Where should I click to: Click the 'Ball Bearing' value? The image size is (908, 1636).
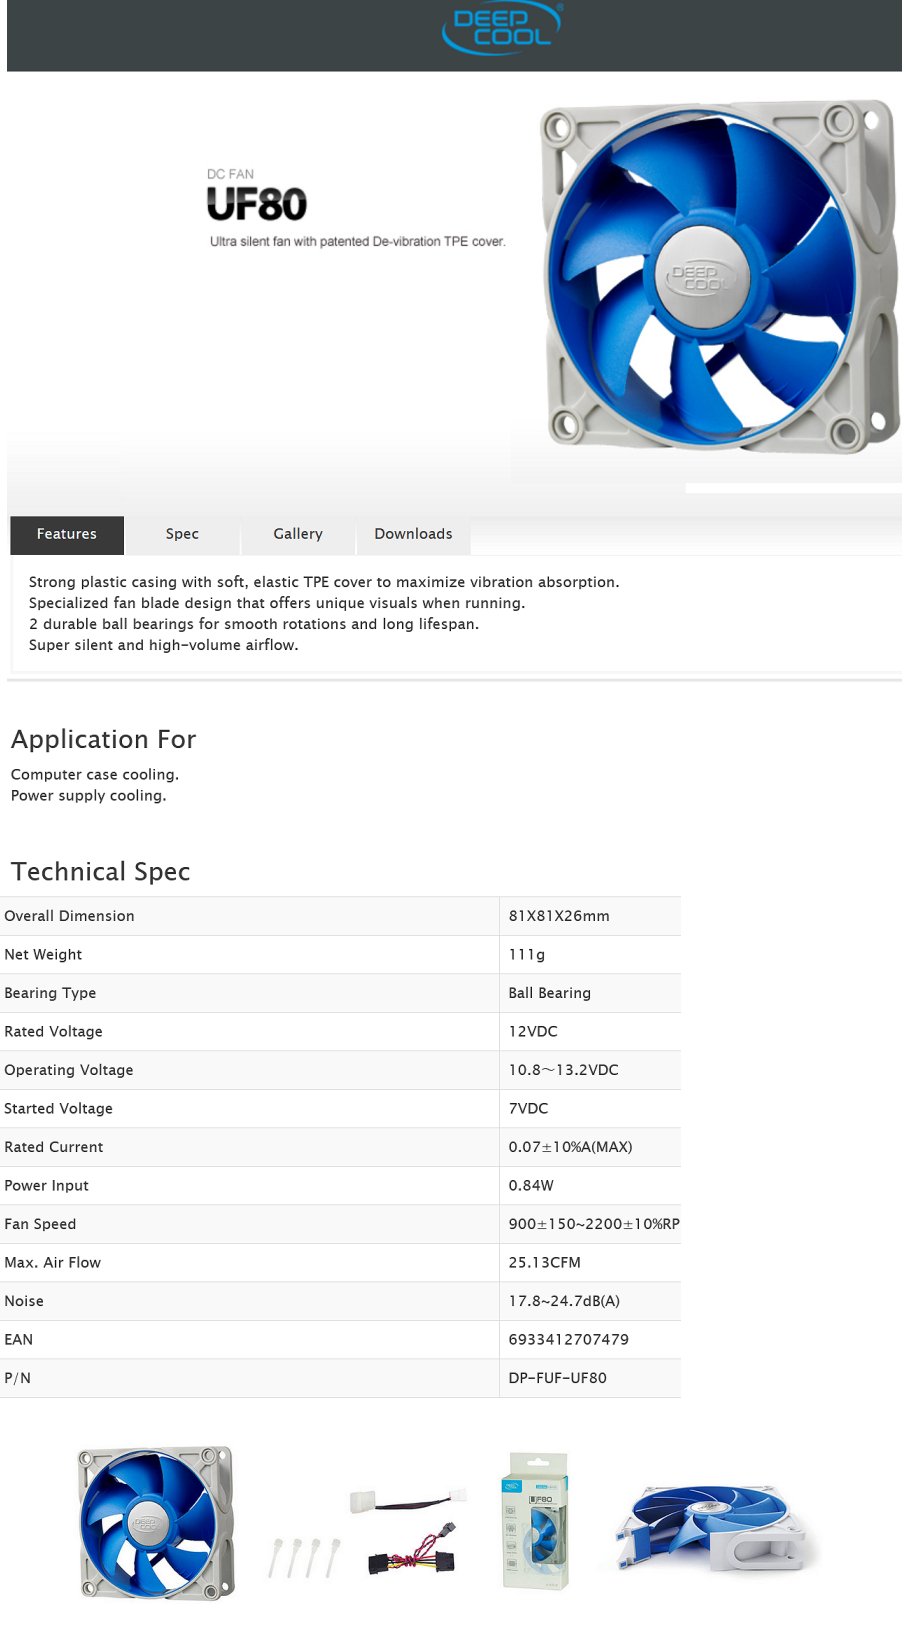[x=550, y=993]
